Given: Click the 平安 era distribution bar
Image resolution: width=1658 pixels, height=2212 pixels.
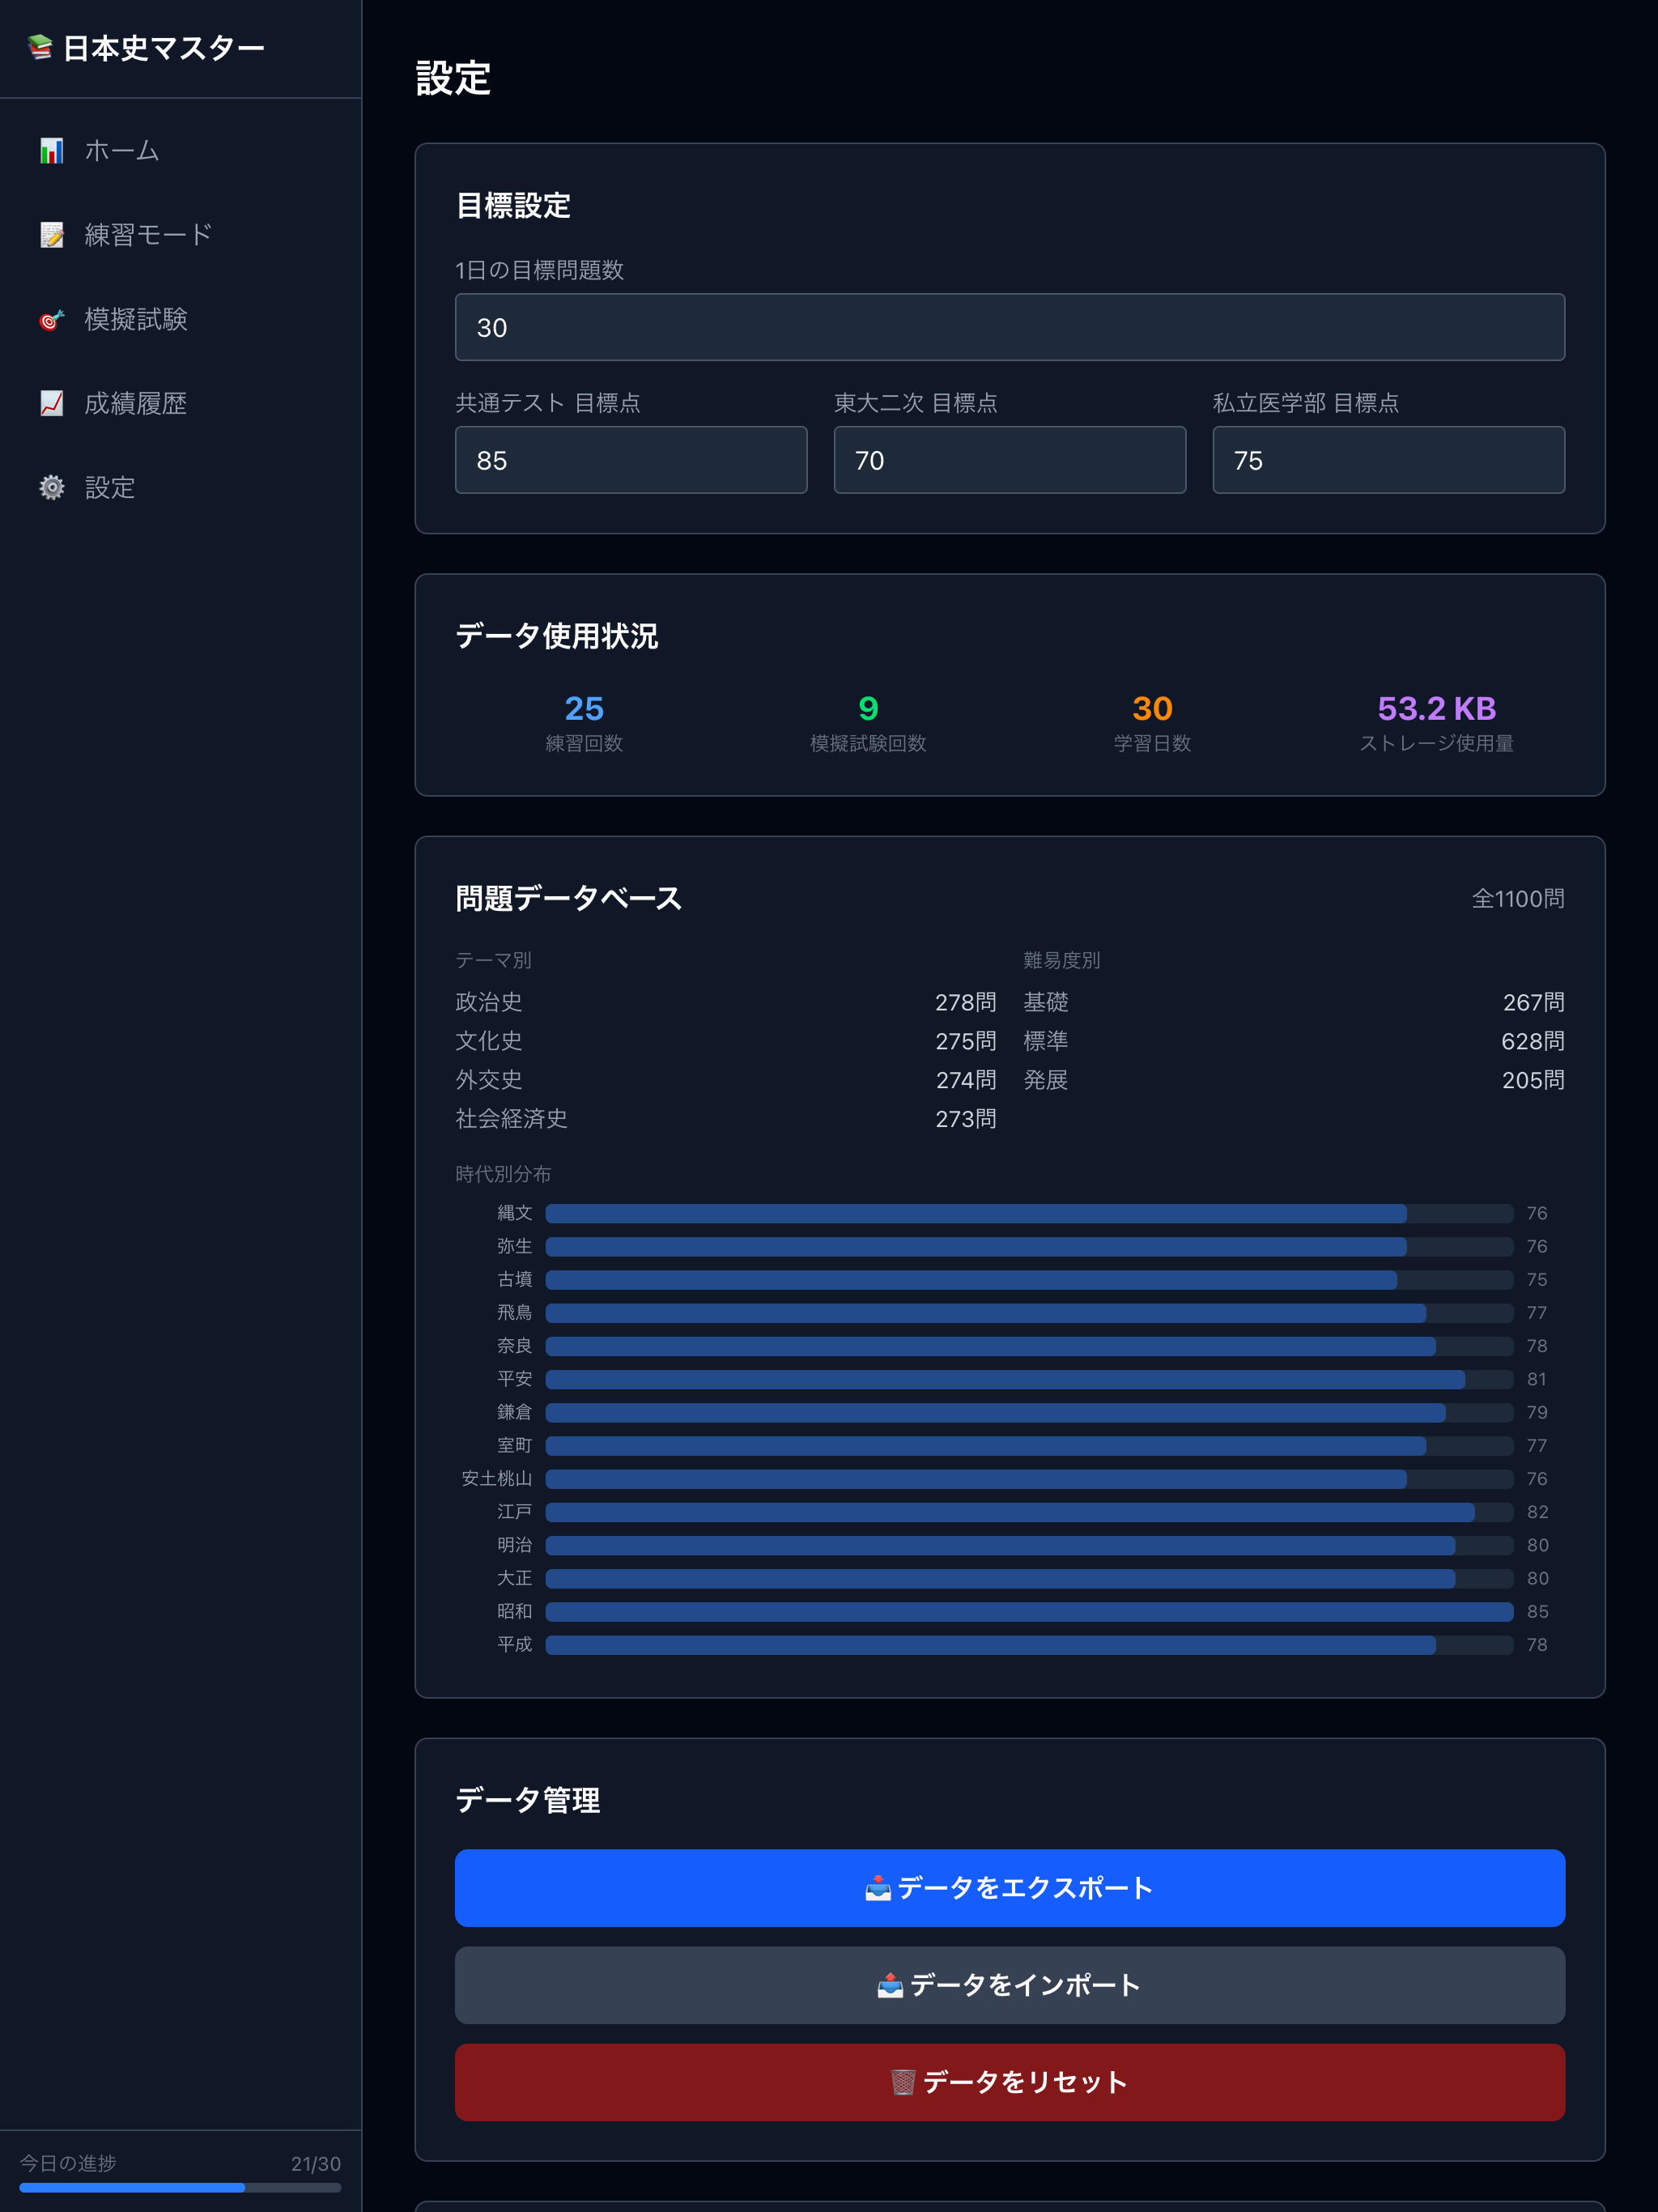Looking at the screenshot, I should (1029, 1380).
